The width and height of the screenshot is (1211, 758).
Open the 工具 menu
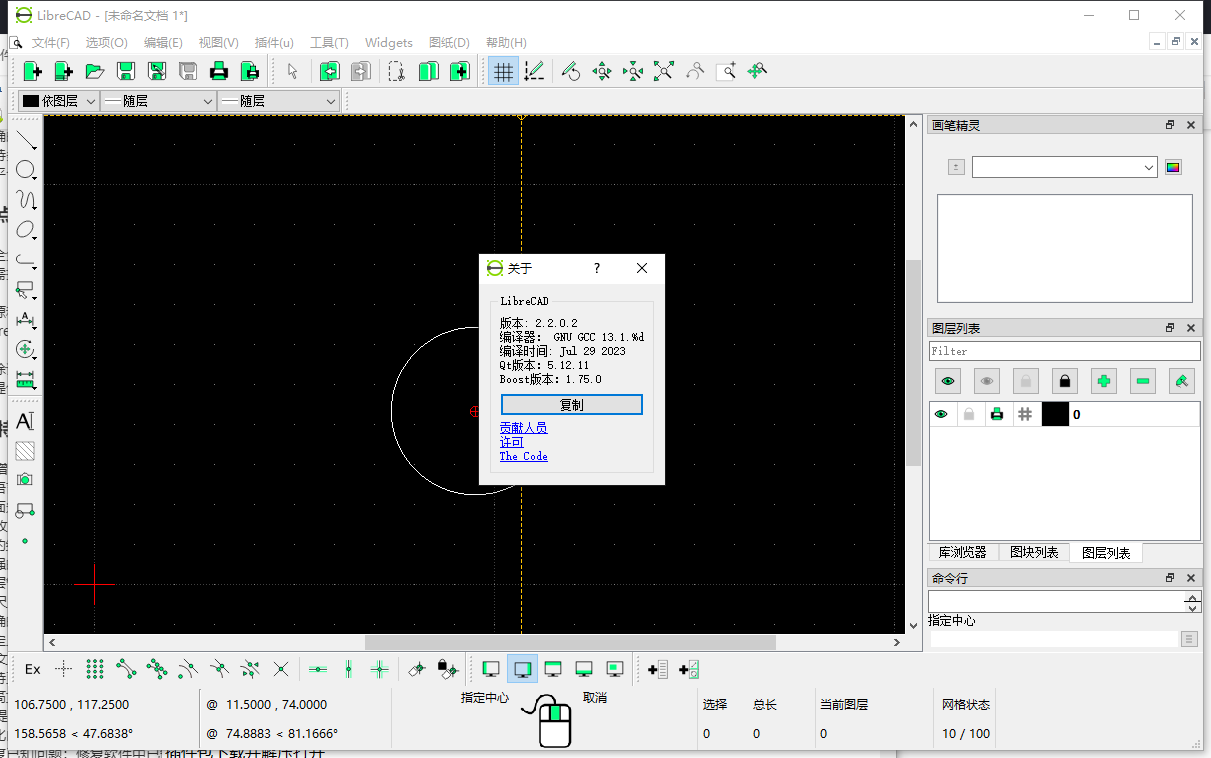click(x=329, y=42)
